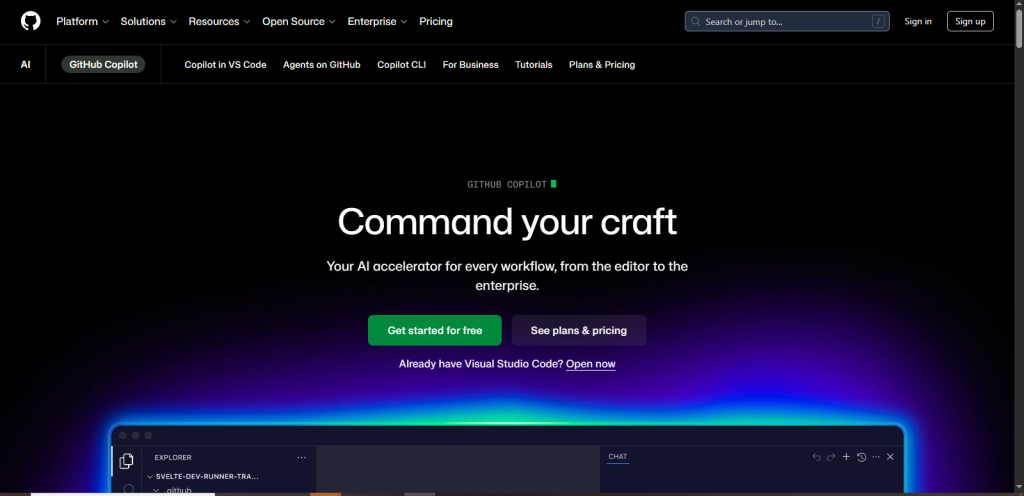The width and height of the screenshot is (1024, 496).
Task: Close the chat panel with X
Action: (890, 457)
